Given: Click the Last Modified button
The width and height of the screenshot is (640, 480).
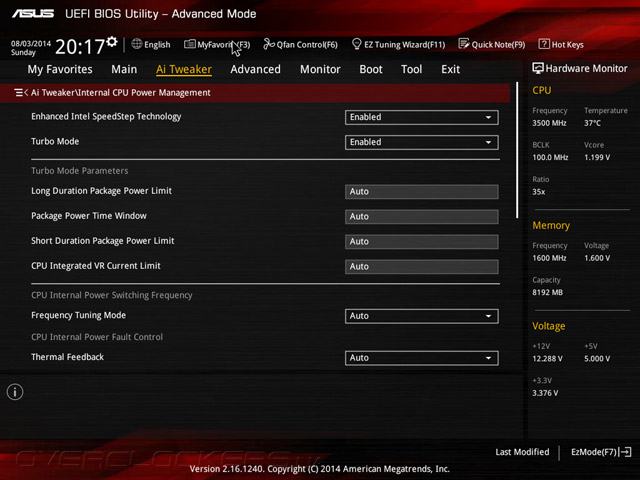Looking at the screenshot, I should click(522, 452).
